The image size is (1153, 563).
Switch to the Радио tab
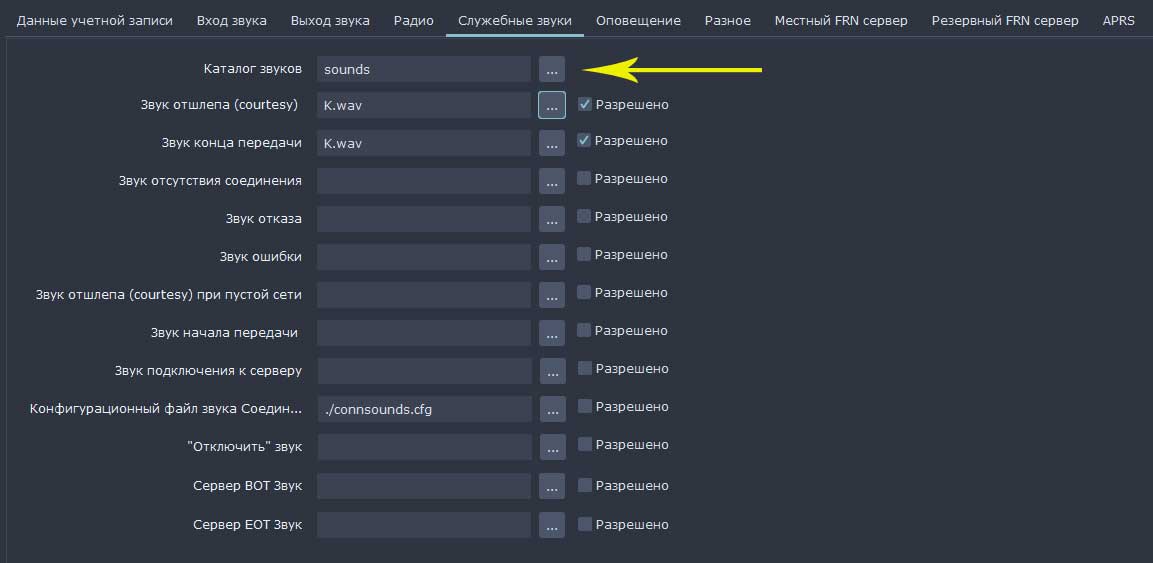point(413,20)
